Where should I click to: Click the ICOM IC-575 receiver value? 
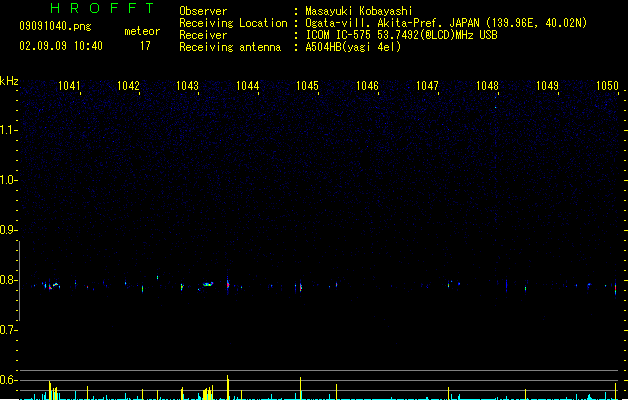[x=402, y=35]
